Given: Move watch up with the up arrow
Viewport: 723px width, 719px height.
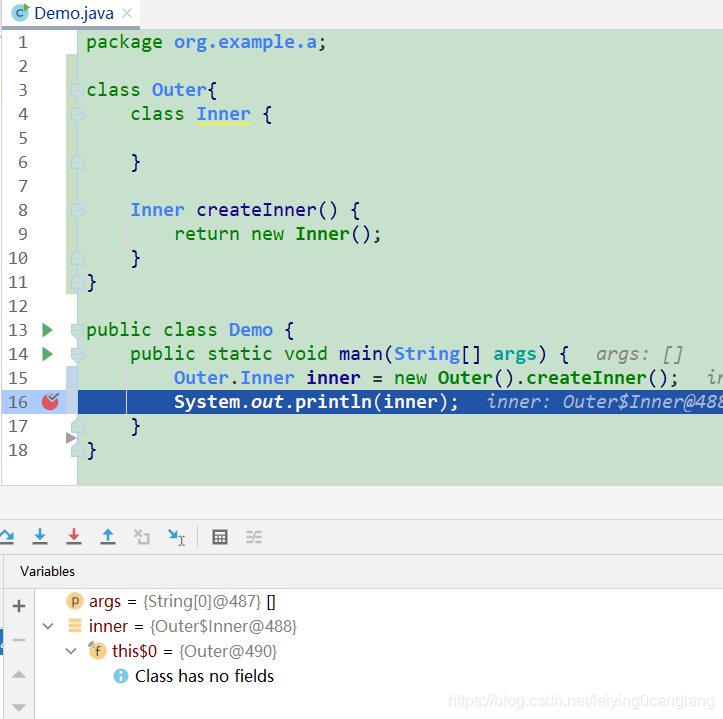Looking at the screenshot, I should point(19,674).
